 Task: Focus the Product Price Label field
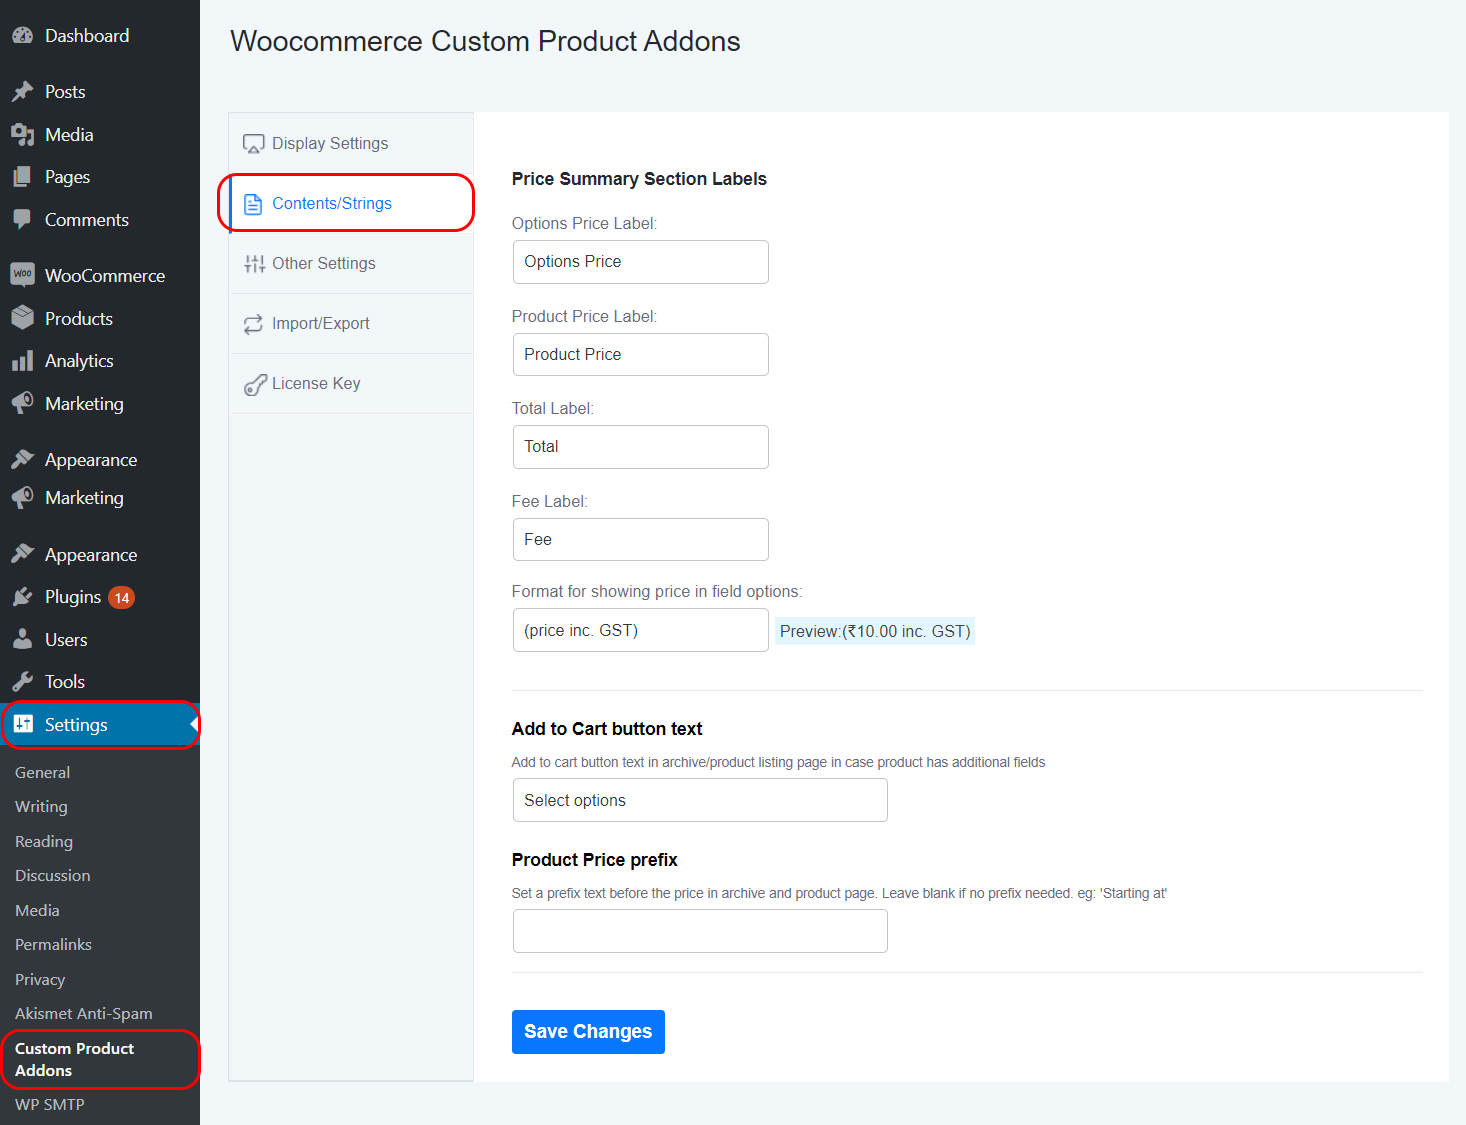click(641, 355)
